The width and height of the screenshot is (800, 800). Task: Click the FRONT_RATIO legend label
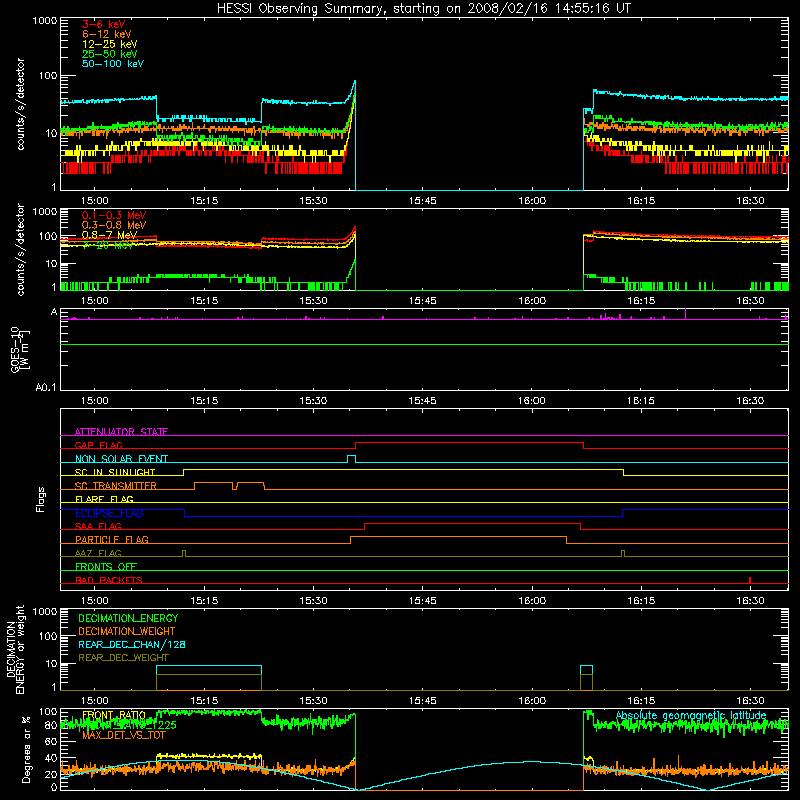pyautogui.click(x=114, y=715)
